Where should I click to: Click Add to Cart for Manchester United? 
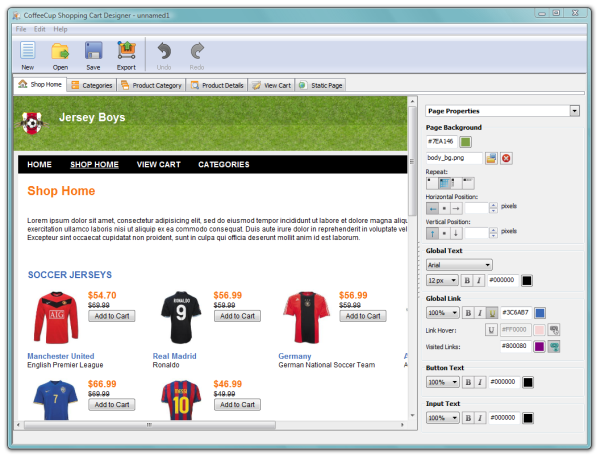[x=112, y=316]
